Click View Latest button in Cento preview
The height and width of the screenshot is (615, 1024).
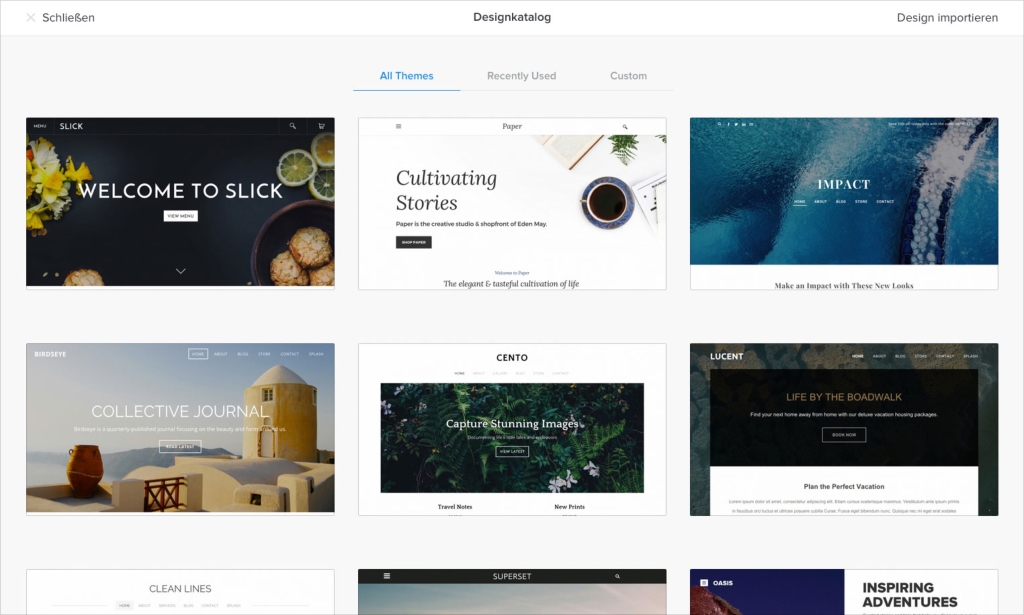(x=512, y=451)
